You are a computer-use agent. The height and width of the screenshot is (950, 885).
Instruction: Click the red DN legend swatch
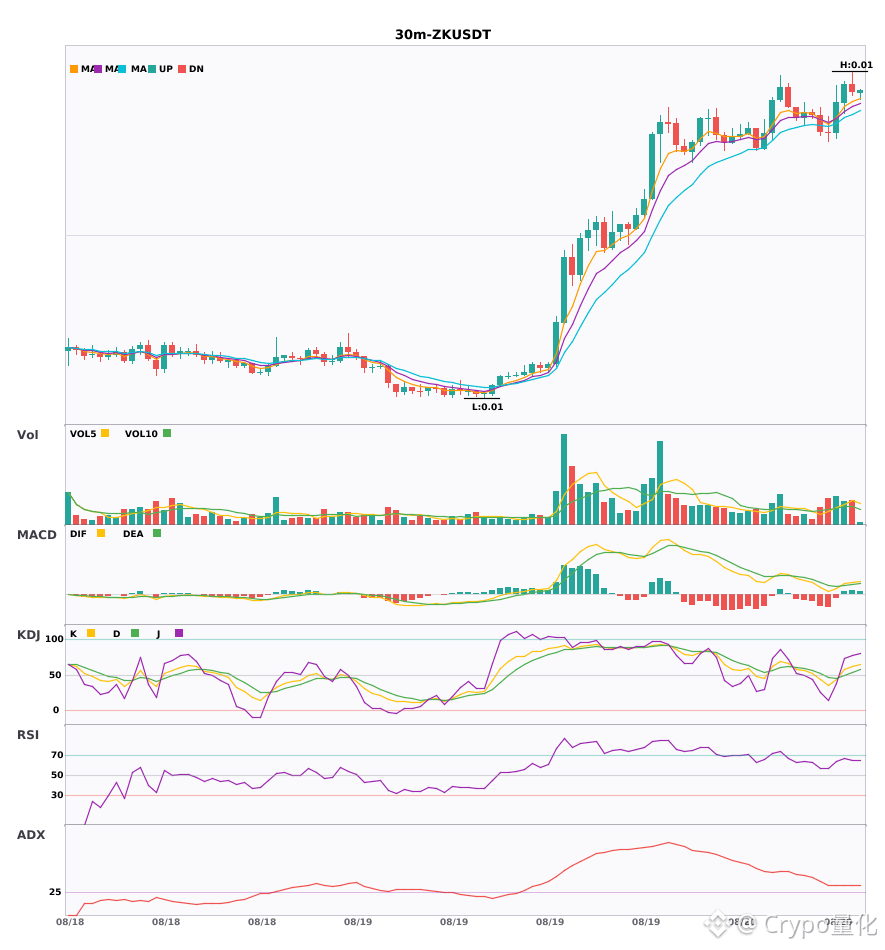point(182,69)
